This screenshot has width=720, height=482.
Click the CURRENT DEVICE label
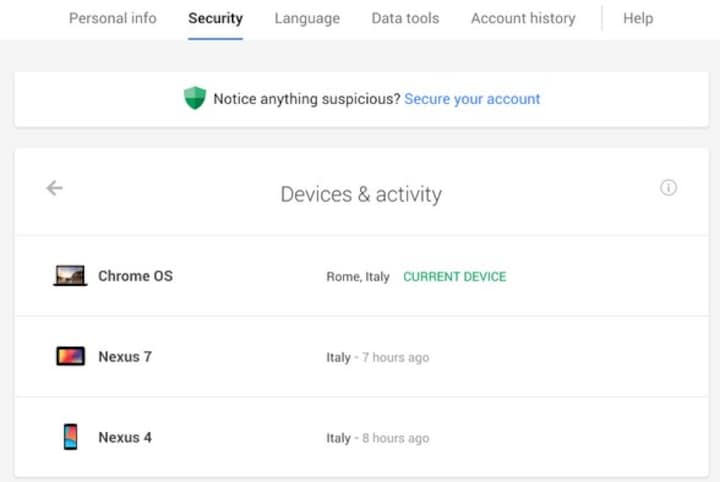coord(455,276)
